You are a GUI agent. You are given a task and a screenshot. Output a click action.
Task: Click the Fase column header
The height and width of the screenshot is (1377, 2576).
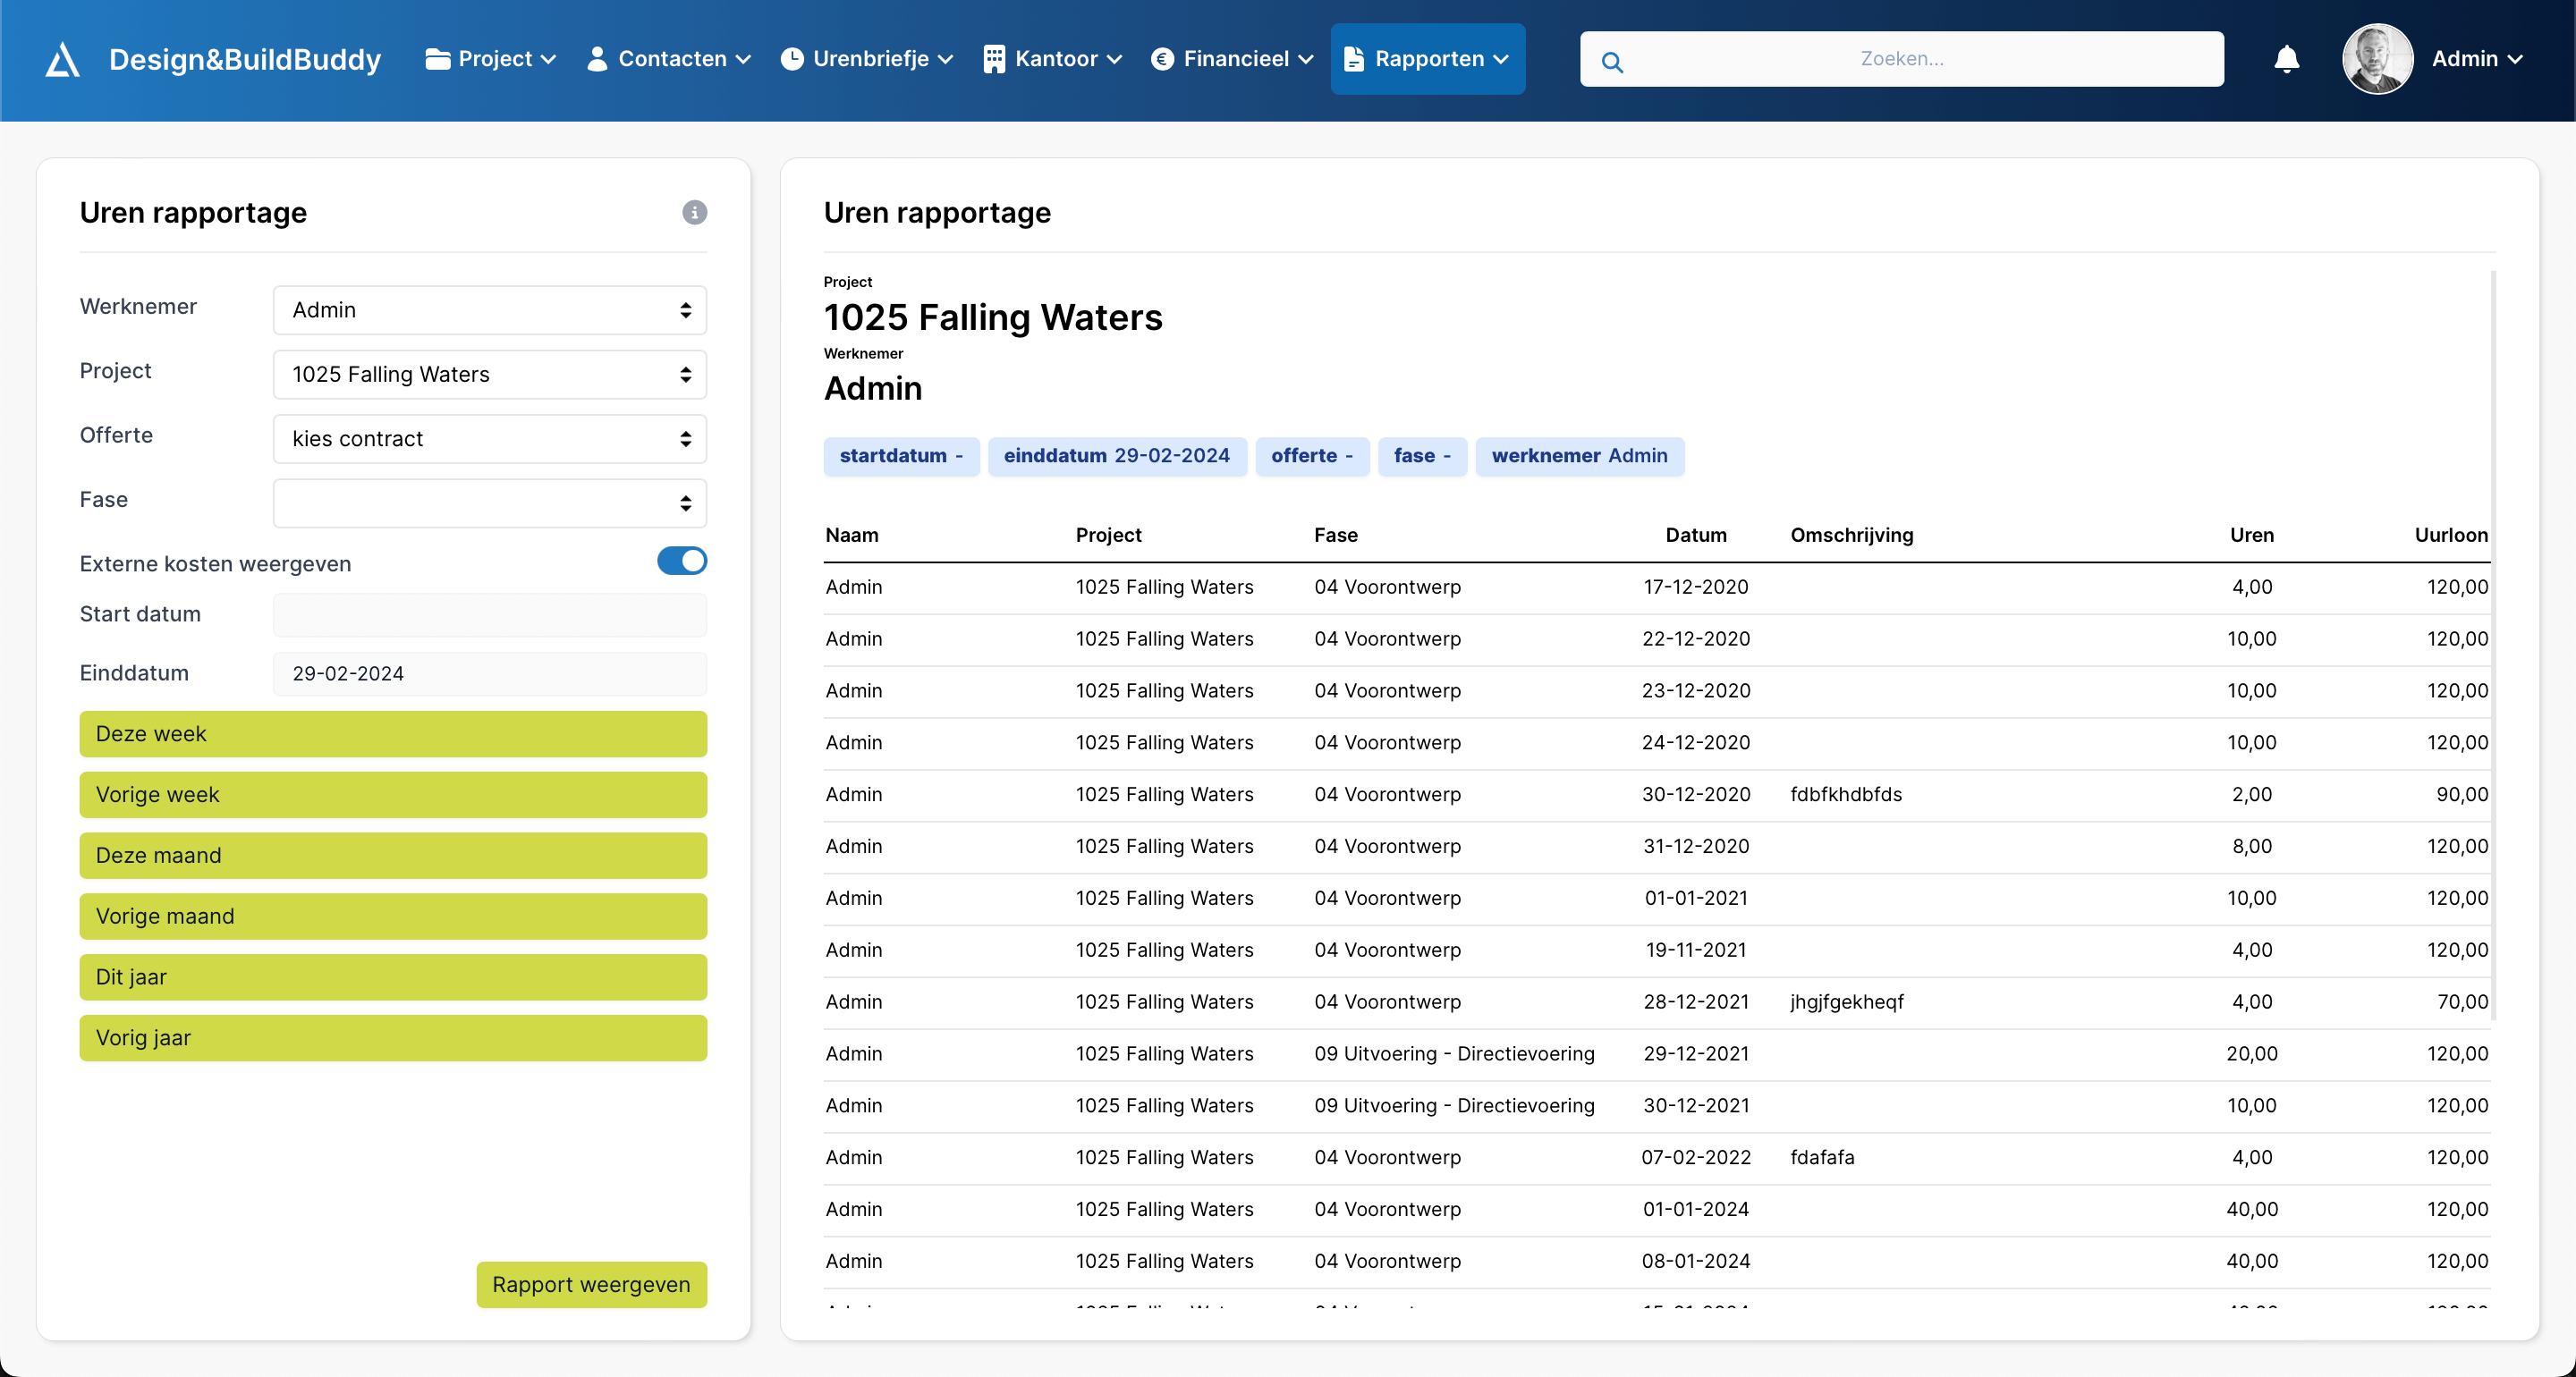pyautogui.click(x=1335, y=535)
